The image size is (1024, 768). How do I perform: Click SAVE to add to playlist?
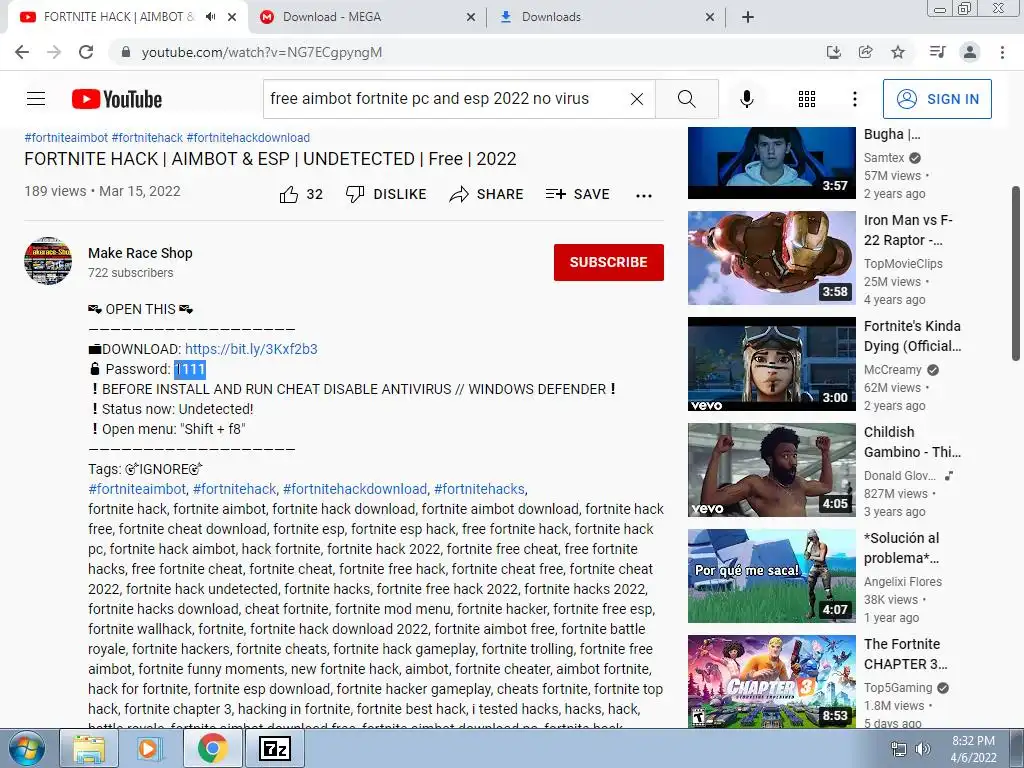coord(577,194)
